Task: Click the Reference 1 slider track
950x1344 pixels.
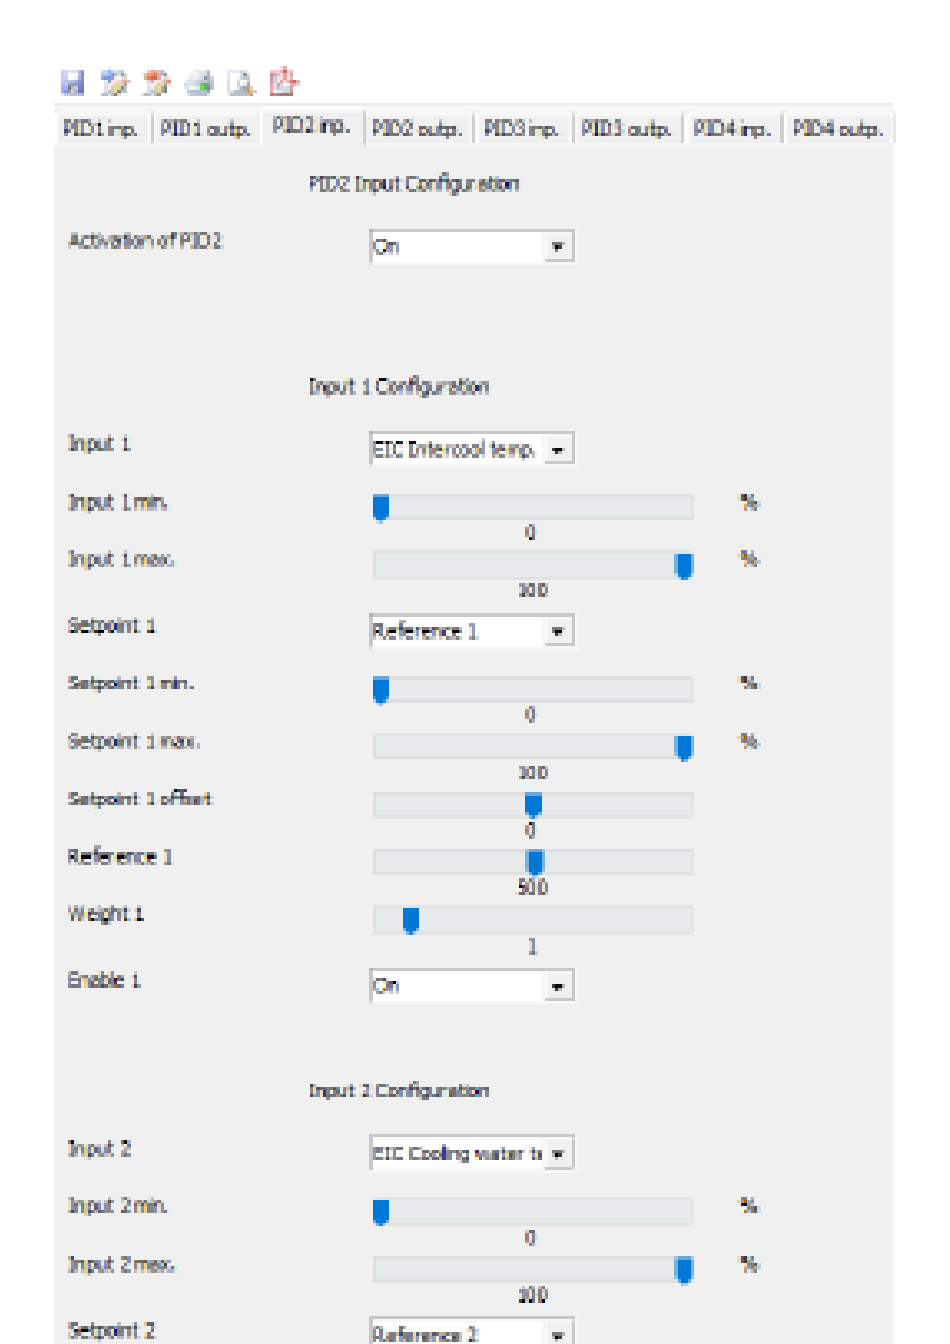Action: 533,863
